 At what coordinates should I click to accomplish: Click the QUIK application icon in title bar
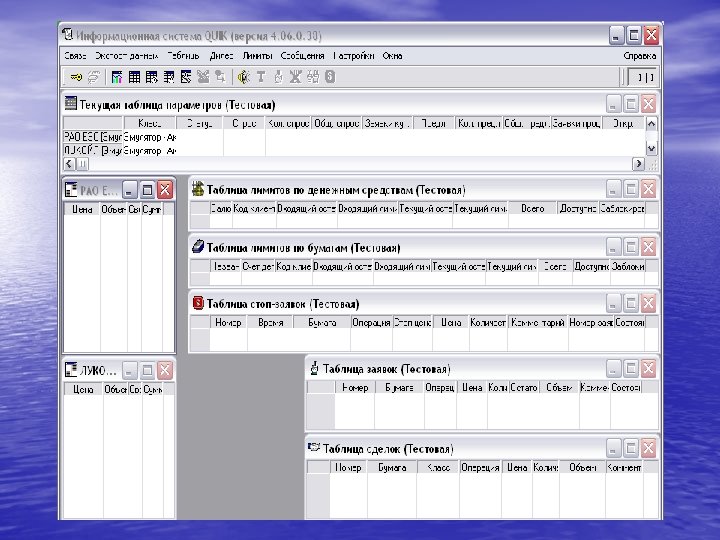(x=68, y=35)
